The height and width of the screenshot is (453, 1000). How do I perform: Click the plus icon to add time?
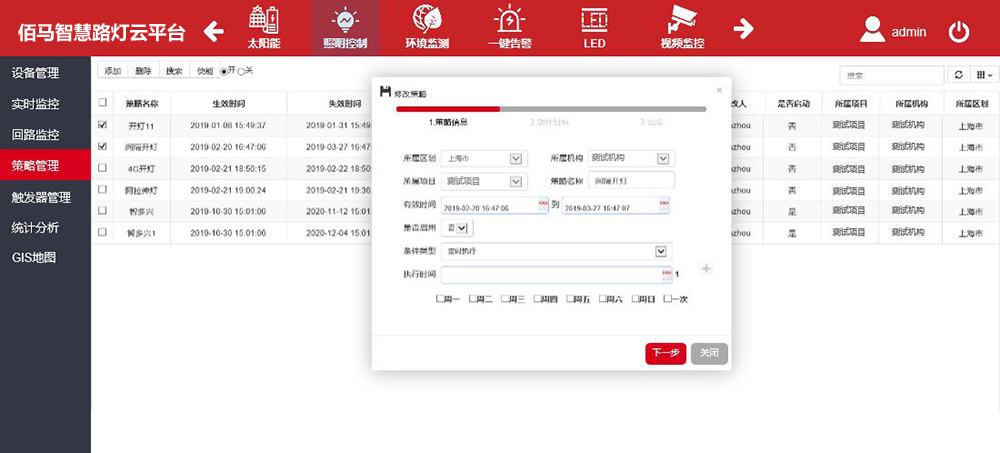click(x=706, y=269)
